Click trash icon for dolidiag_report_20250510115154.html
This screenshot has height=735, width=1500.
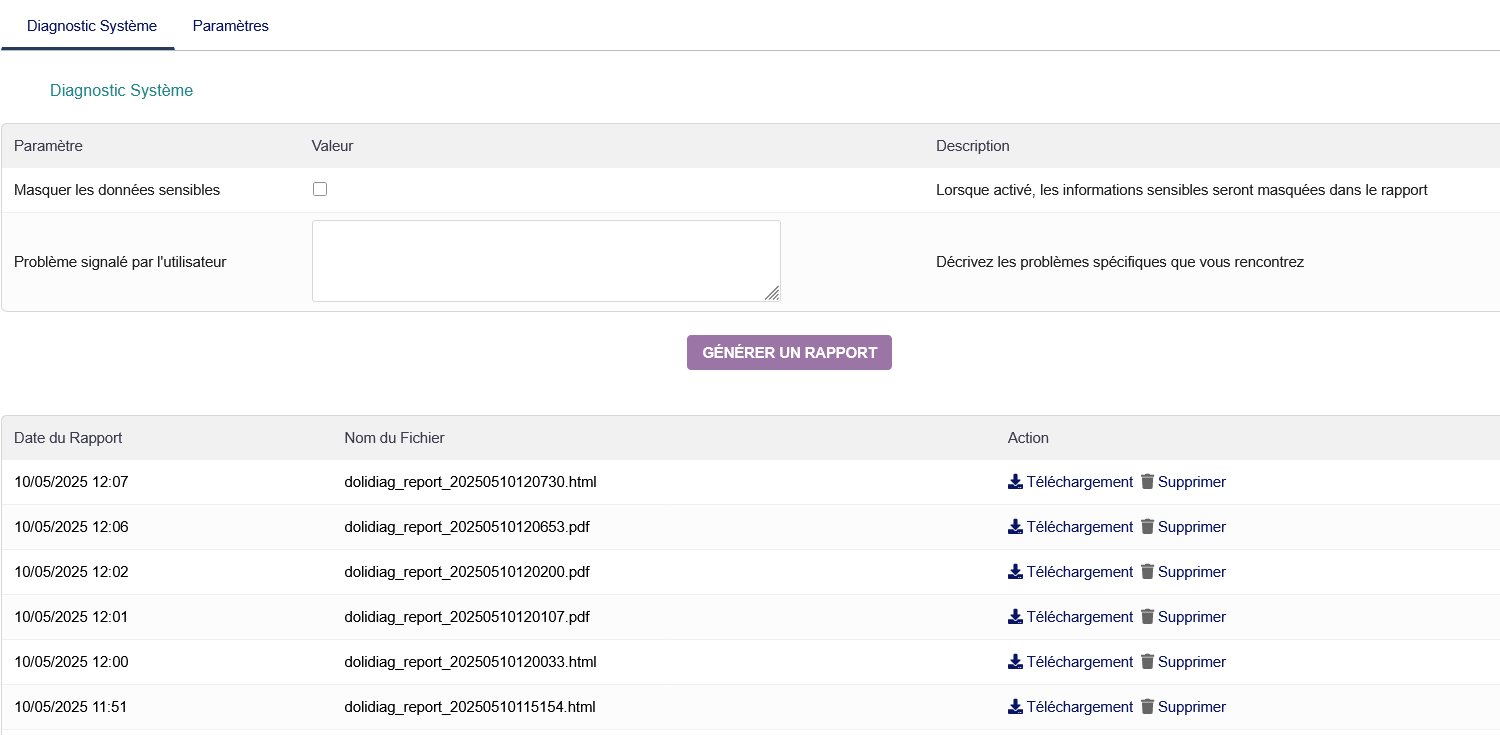click(x=1147, y=707)
